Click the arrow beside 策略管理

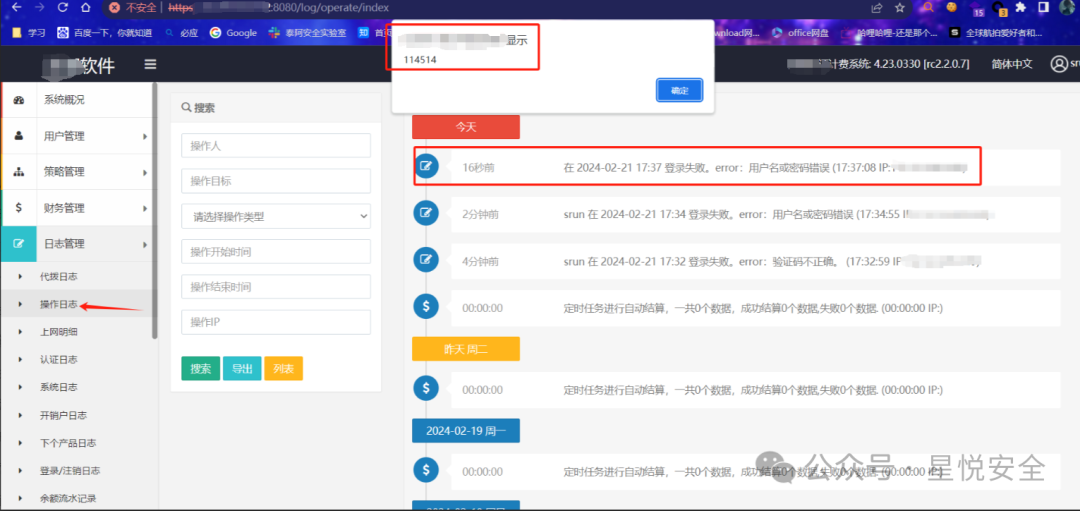click(145, 172)
